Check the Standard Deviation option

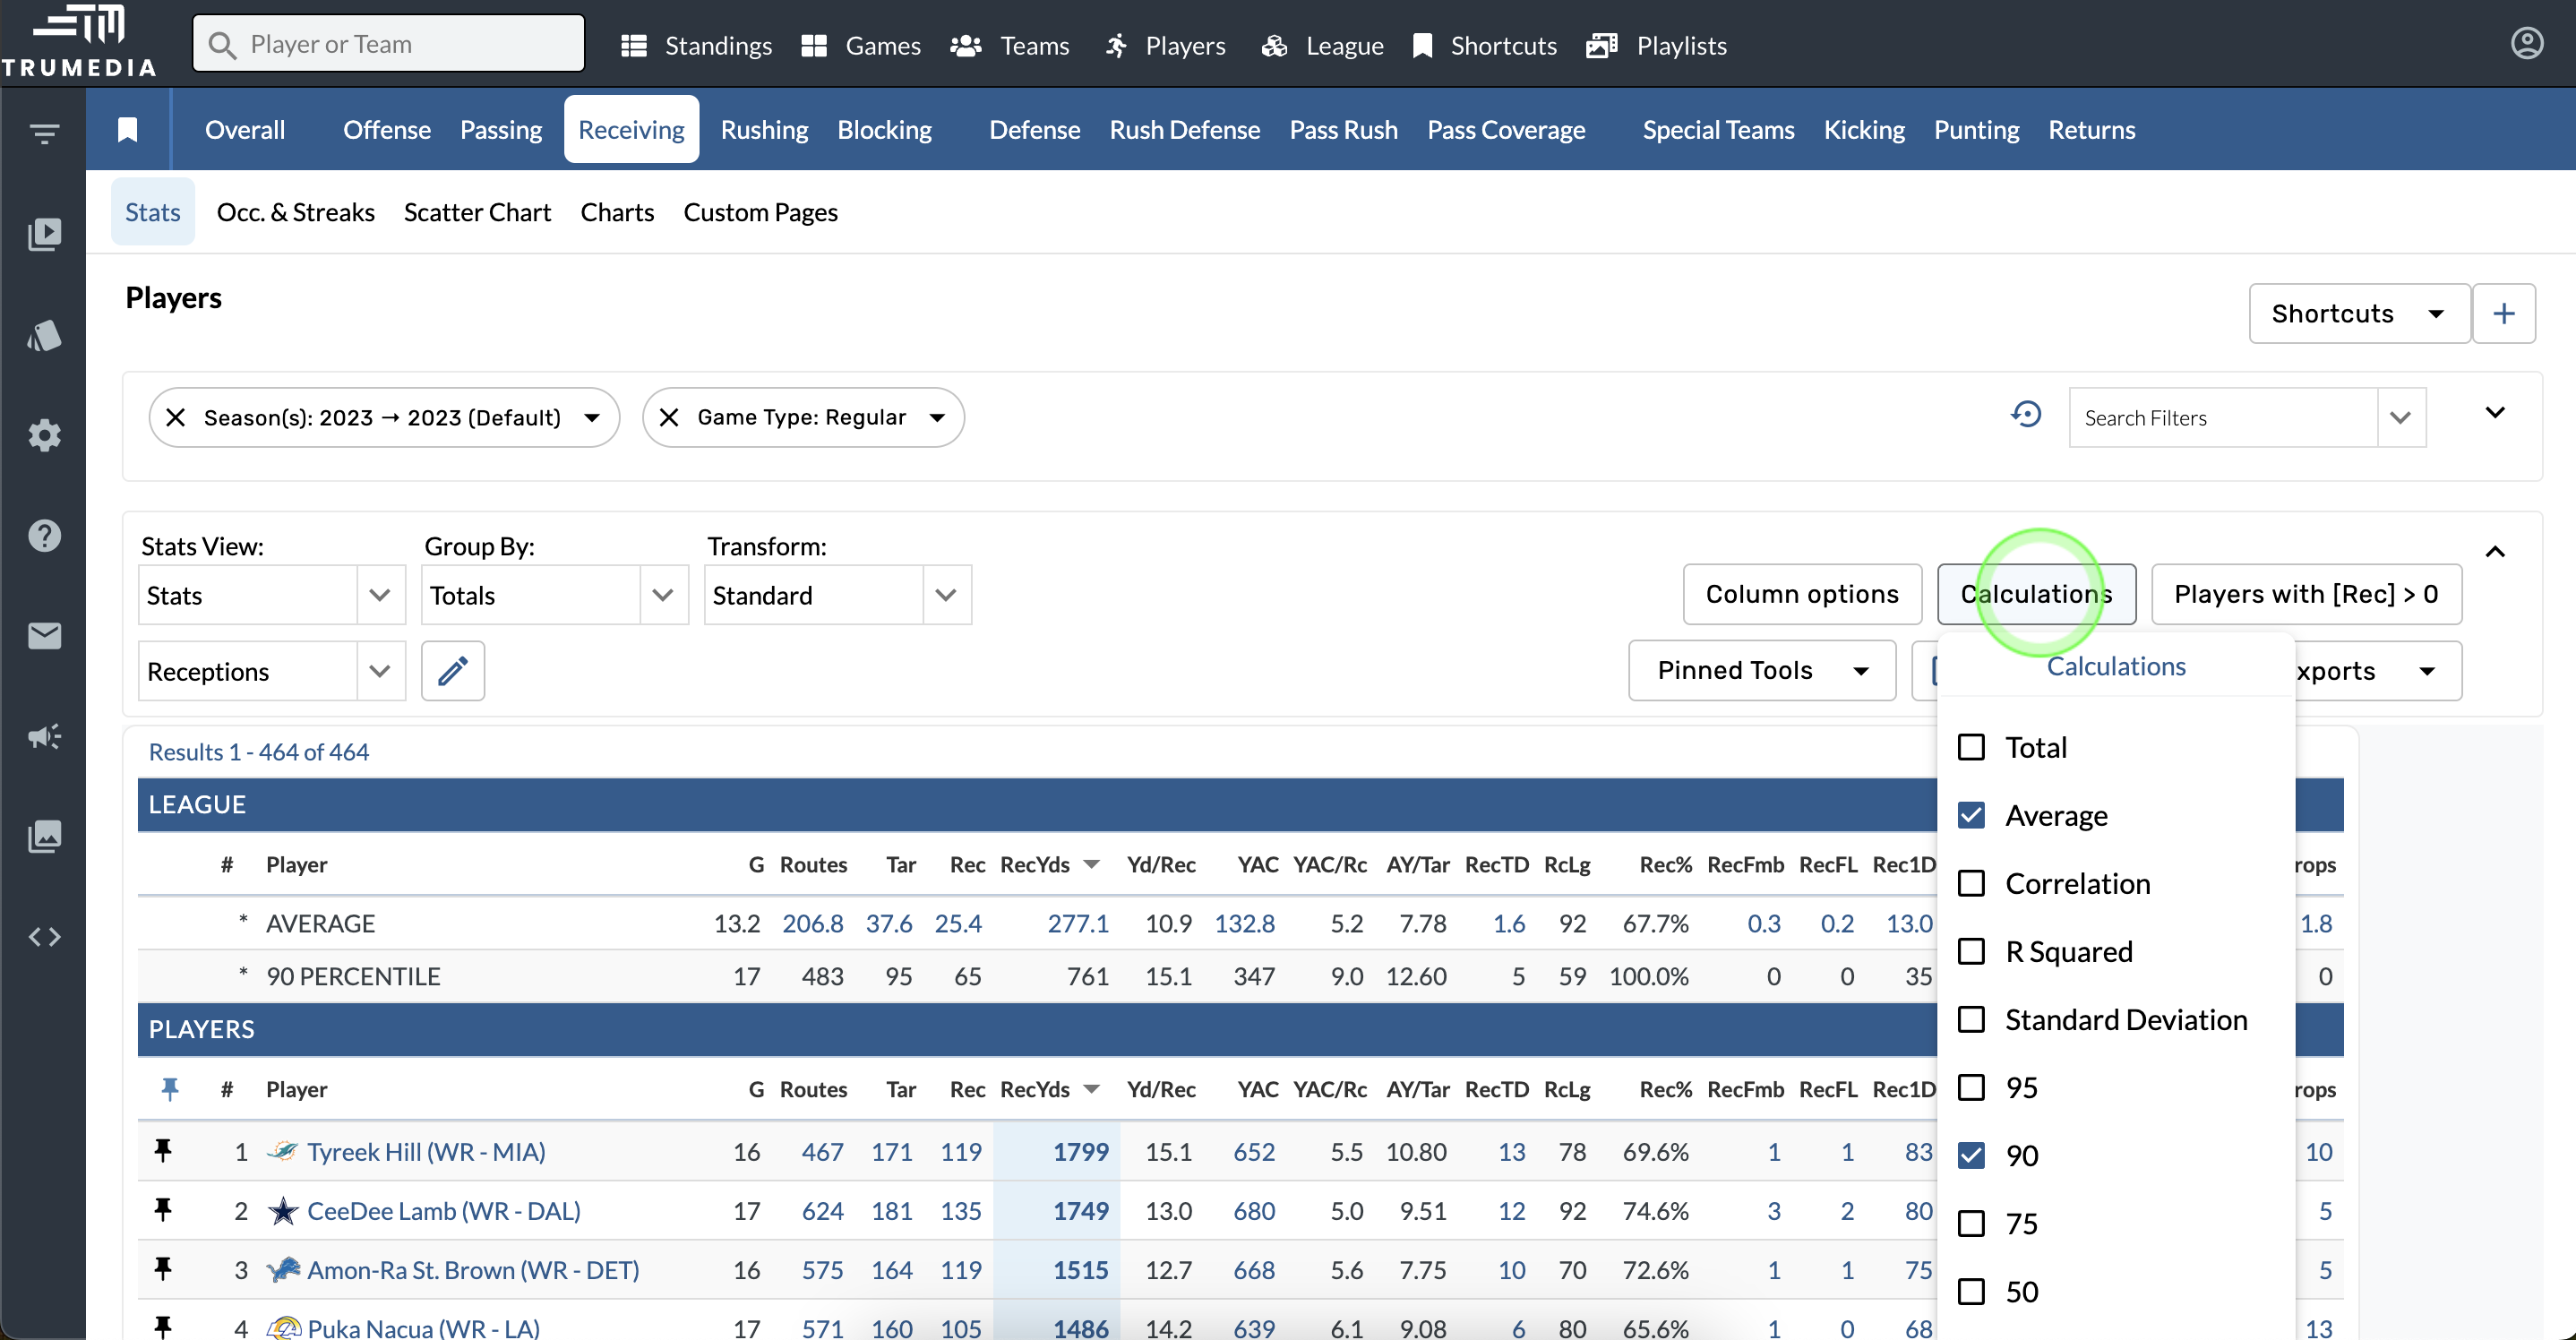point(1971,1020)
